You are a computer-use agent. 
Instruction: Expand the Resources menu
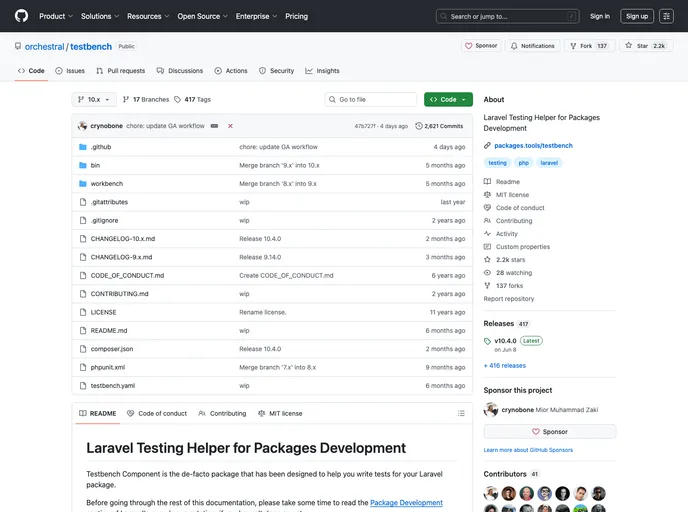[148, 16]
